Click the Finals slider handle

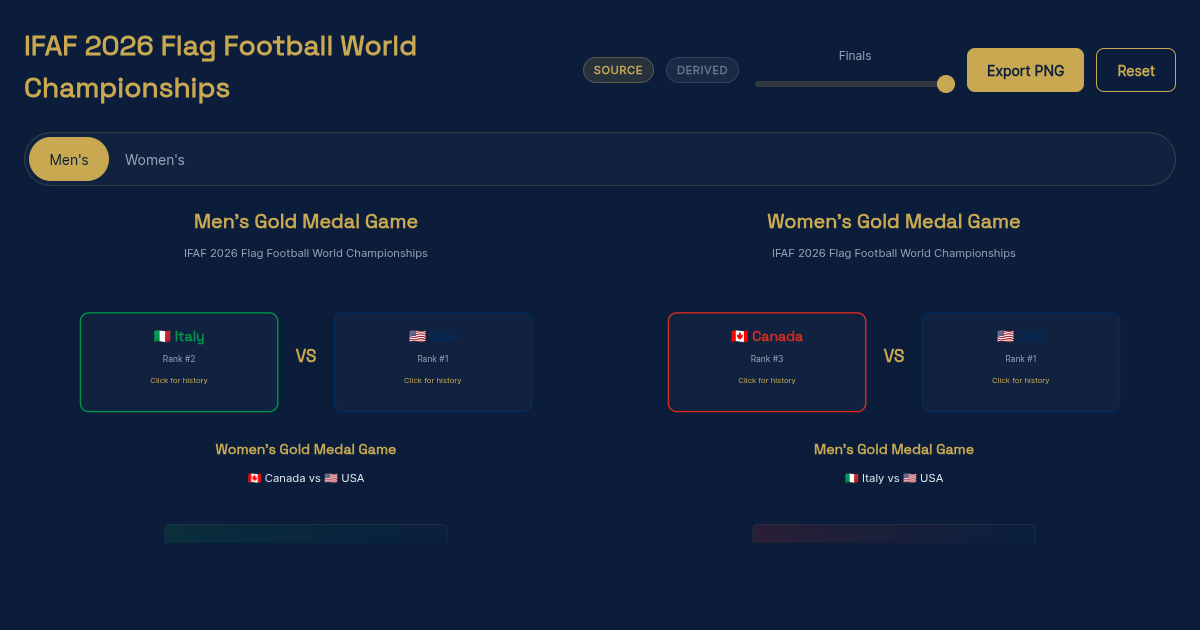click(x=945, y=84)
